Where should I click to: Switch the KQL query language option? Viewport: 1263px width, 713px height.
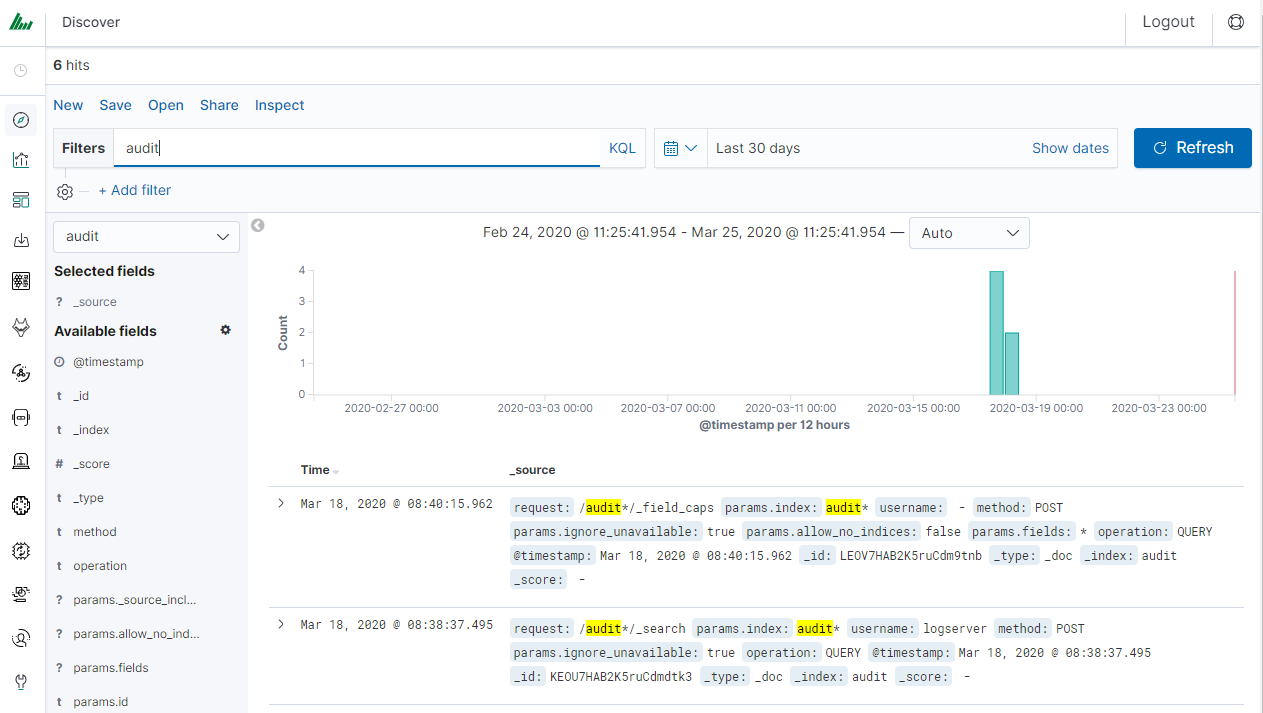(622, 148)
